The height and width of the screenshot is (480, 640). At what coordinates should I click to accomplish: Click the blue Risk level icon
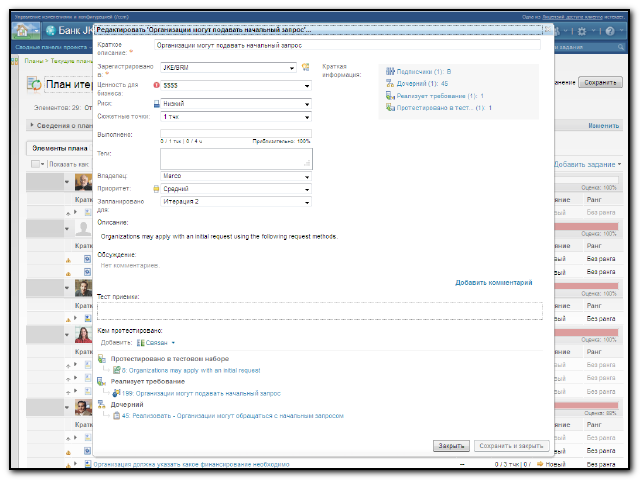click(x=156, y=104)
